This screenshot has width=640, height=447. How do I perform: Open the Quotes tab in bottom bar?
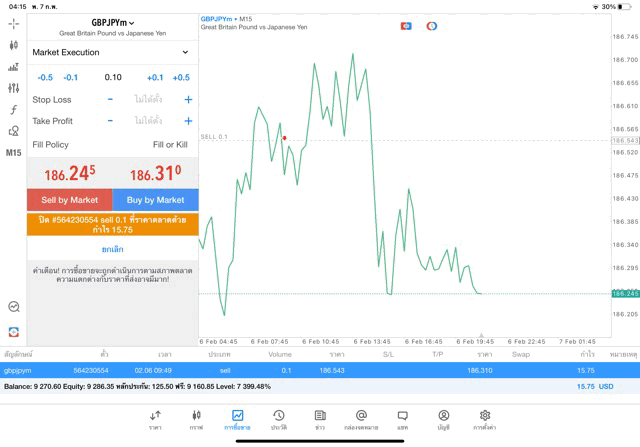click(155, 419)
